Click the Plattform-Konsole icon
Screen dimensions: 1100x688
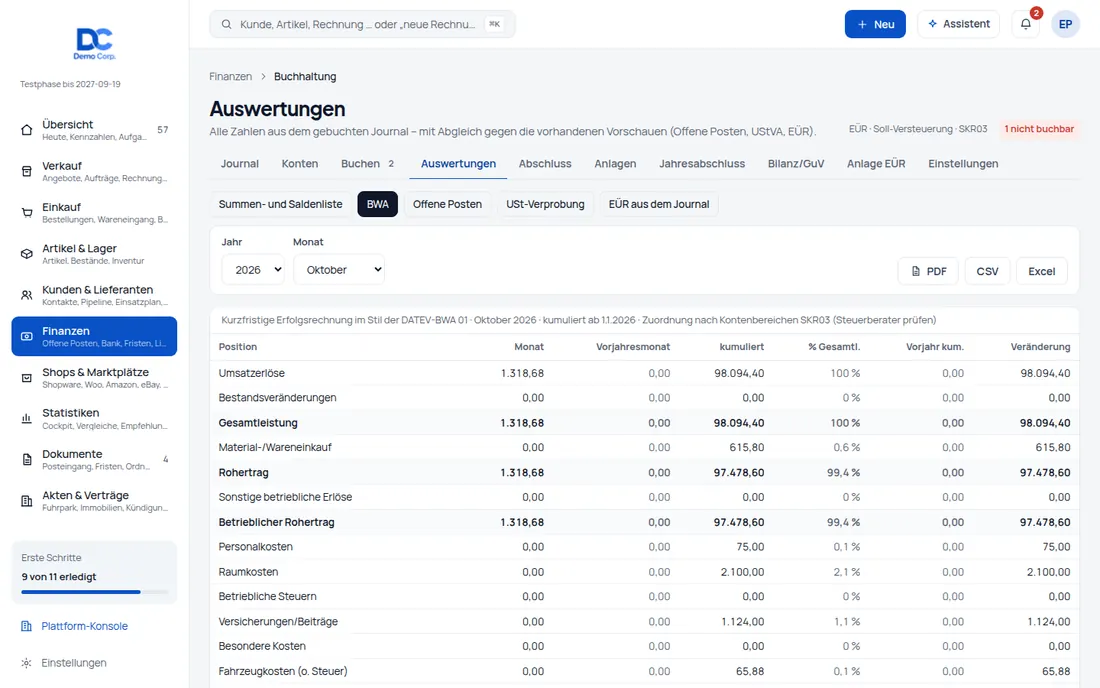(27, 626)
